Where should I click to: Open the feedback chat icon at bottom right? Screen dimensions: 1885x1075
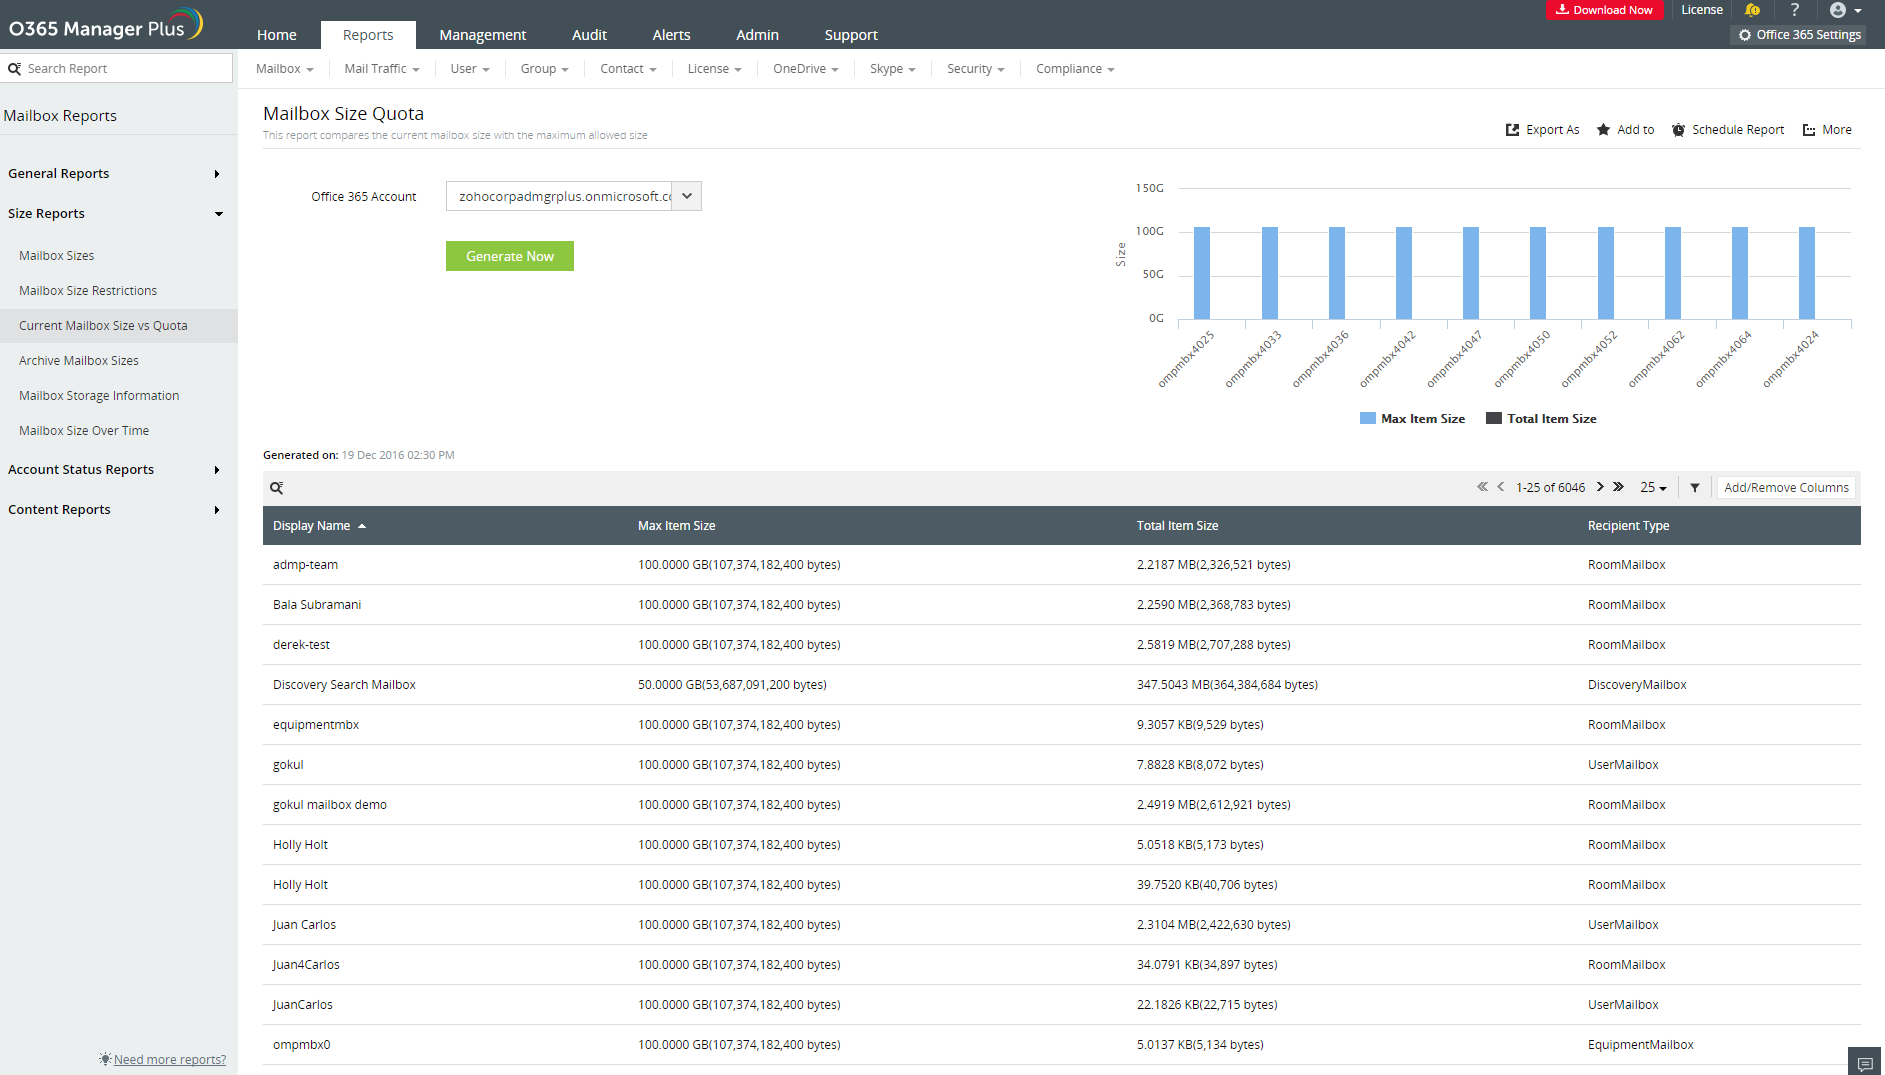coord(1866,1061)
